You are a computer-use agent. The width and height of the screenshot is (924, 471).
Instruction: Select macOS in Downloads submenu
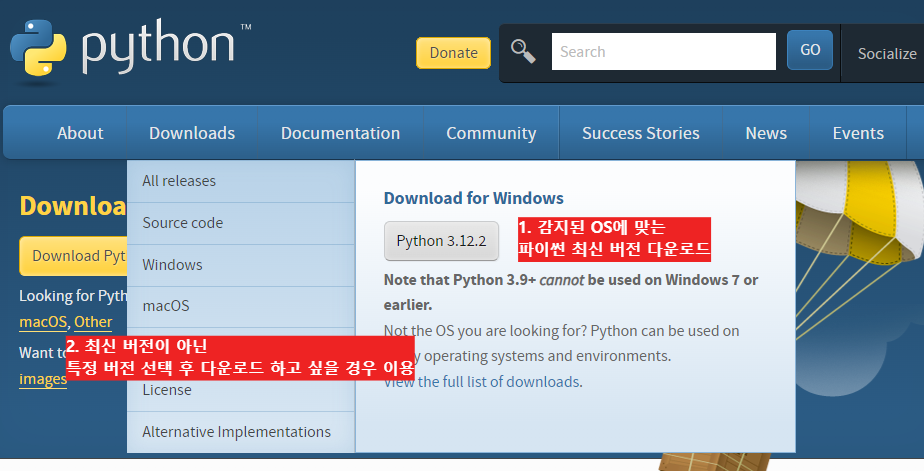[240, 306]
